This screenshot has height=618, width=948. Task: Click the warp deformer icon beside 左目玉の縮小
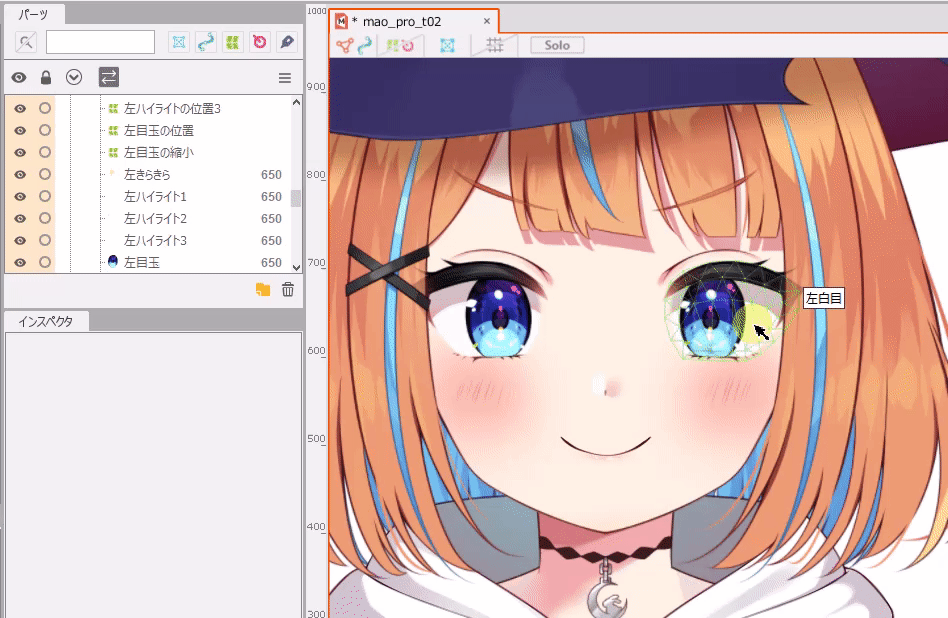pyautogui.click(x=113, y=152)
